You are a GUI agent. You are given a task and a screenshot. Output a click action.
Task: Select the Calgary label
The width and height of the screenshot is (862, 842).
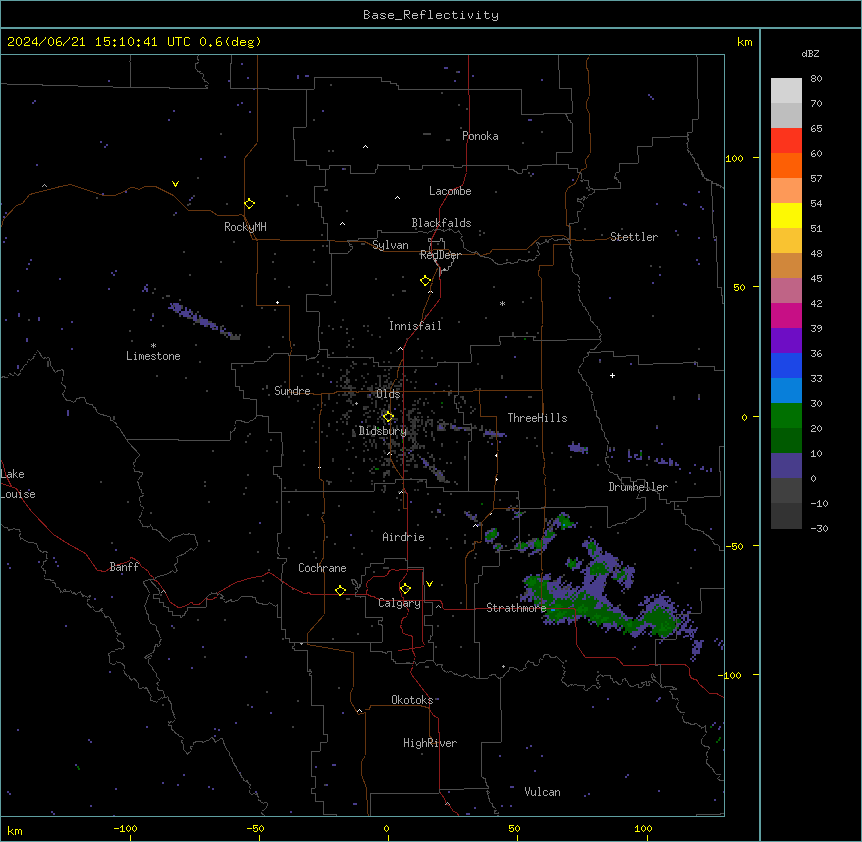(400, 603)
